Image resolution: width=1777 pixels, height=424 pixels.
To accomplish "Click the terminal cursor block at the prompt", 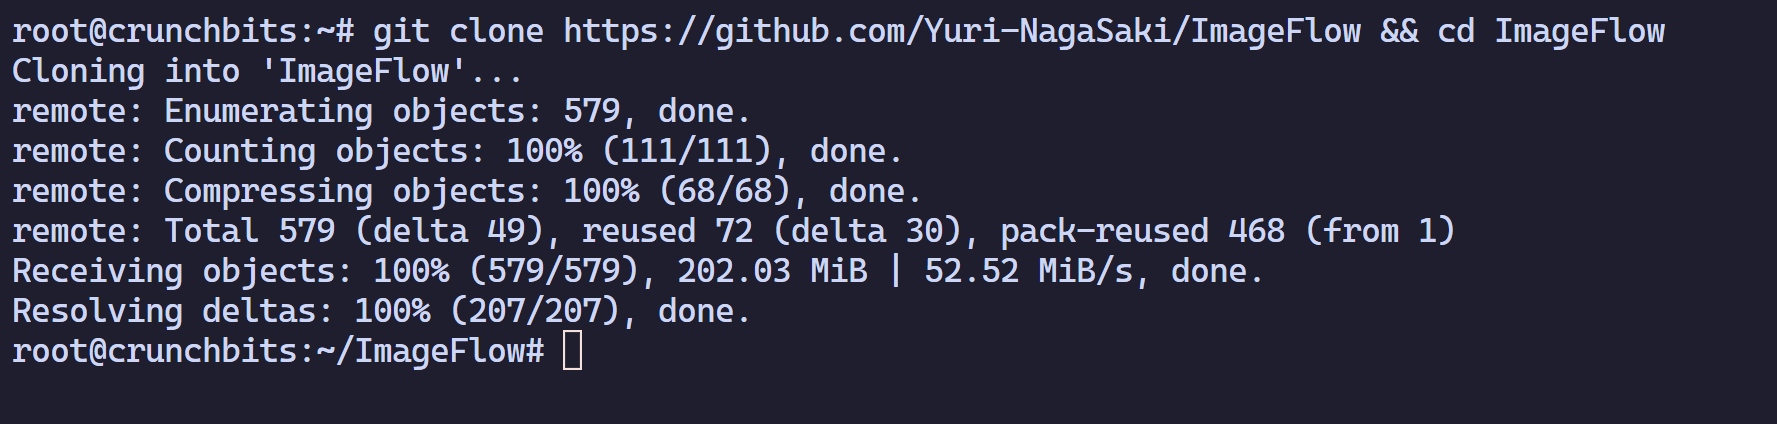I will [572, 351].
